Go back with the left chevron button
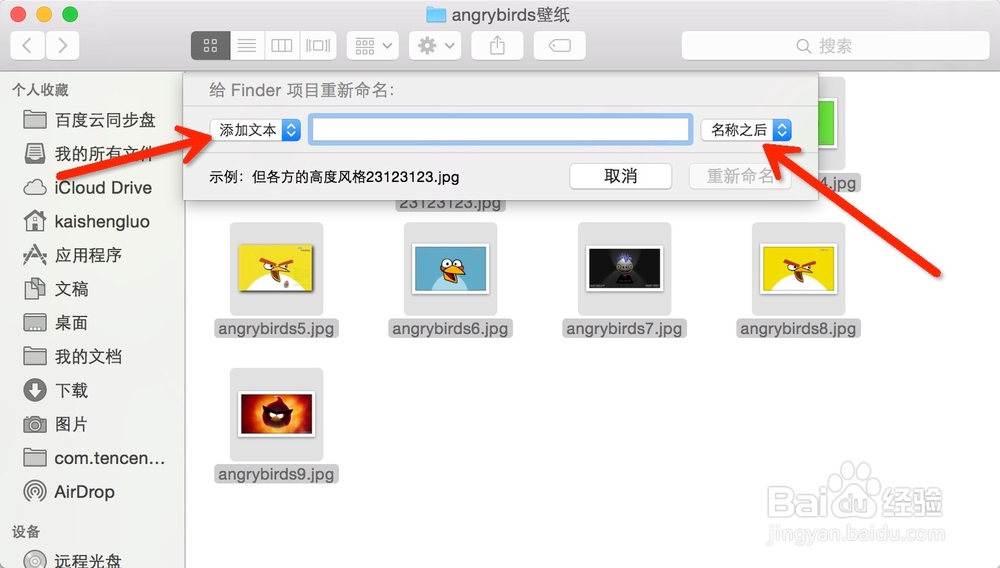The width and height of the screenshot is (1000, 568). tap(27, 45)
